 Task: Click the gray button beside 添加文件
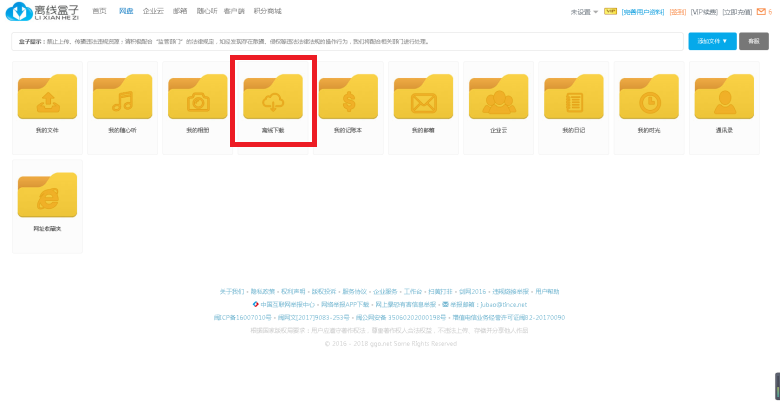tap(755, 41)
